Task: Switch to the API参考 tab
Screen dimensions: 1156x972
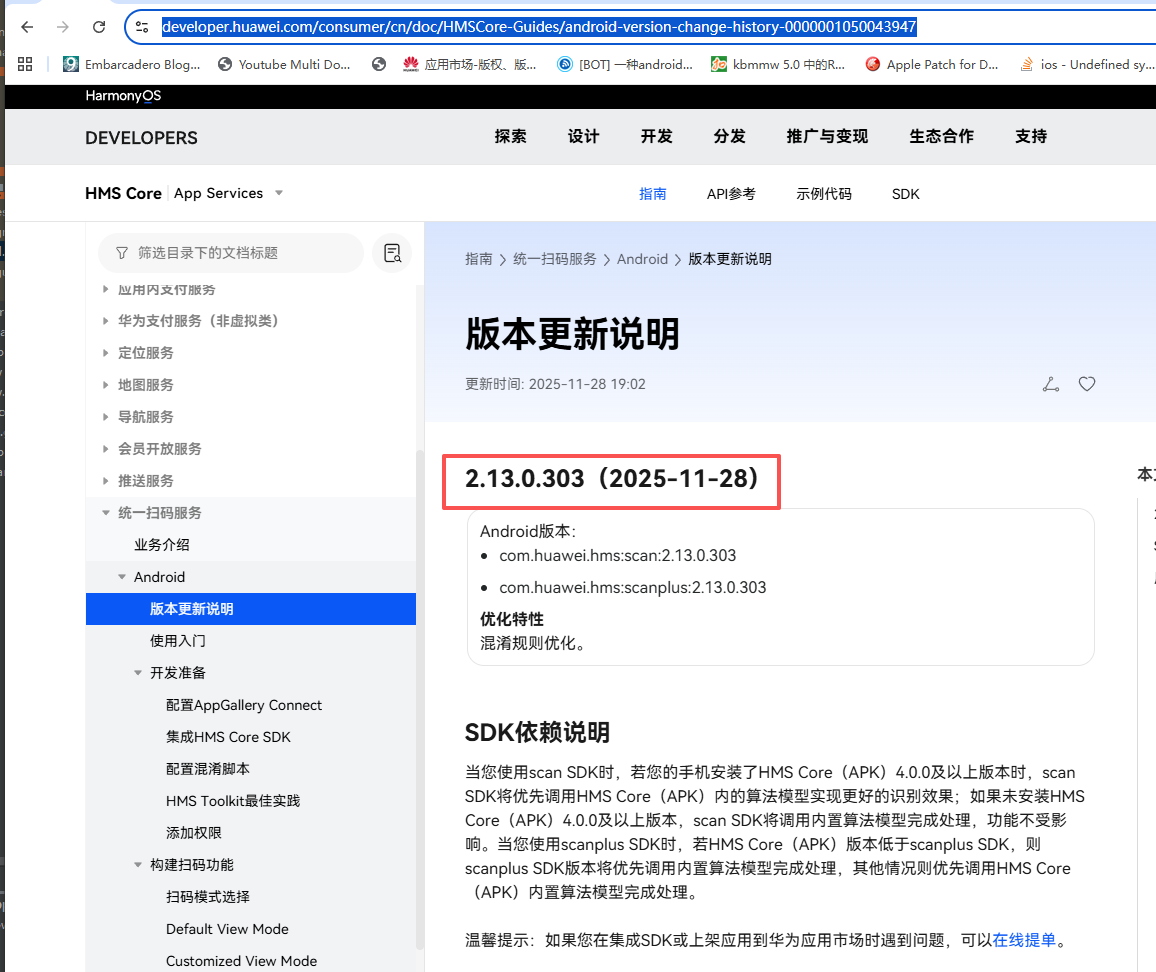Action: point(731,194)
